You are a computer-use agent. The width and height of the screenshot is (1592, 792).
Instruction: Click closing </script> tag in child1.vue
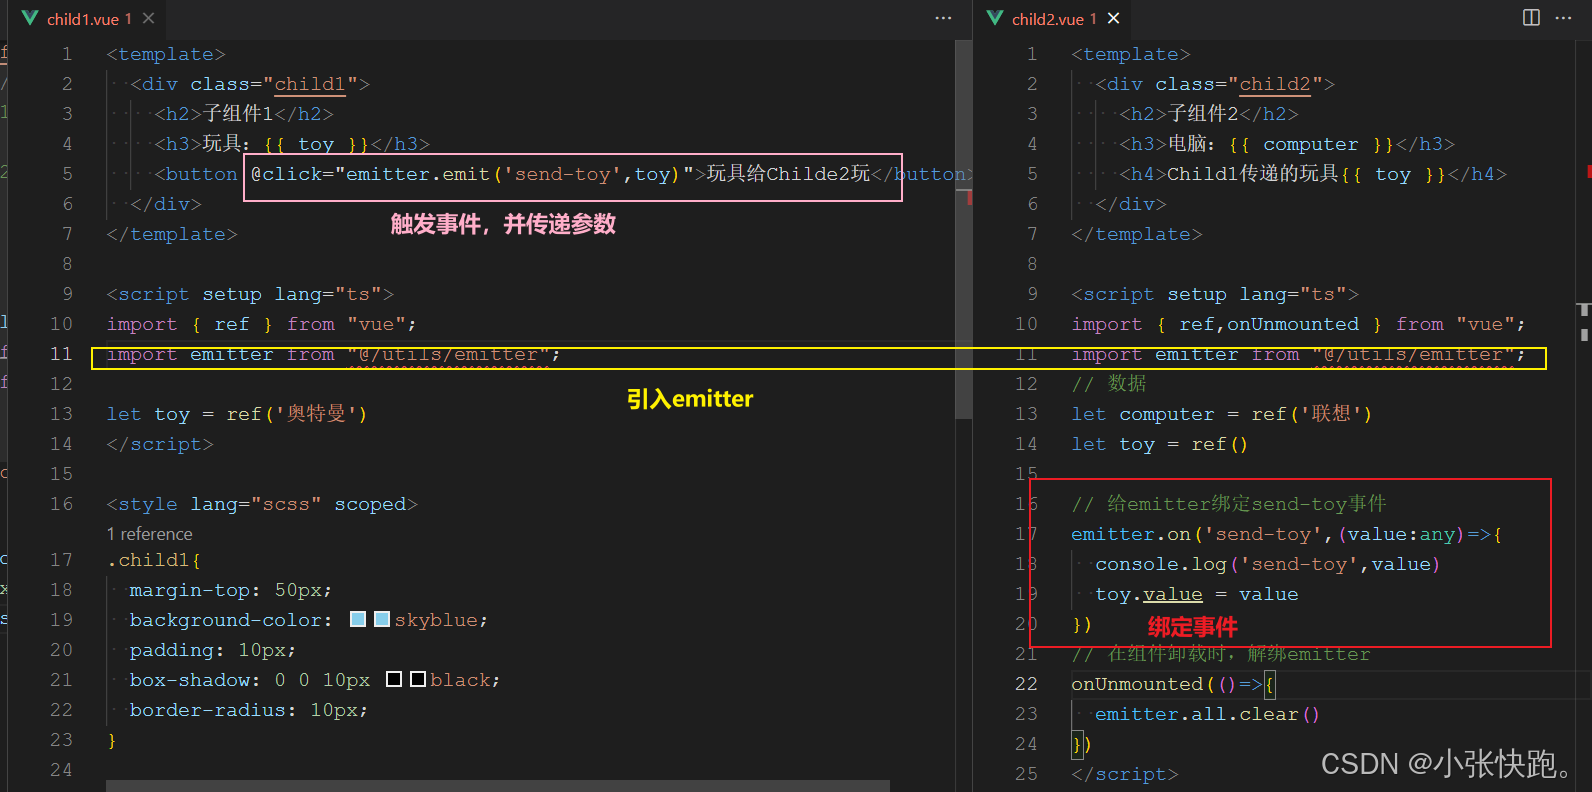(160, 444)
